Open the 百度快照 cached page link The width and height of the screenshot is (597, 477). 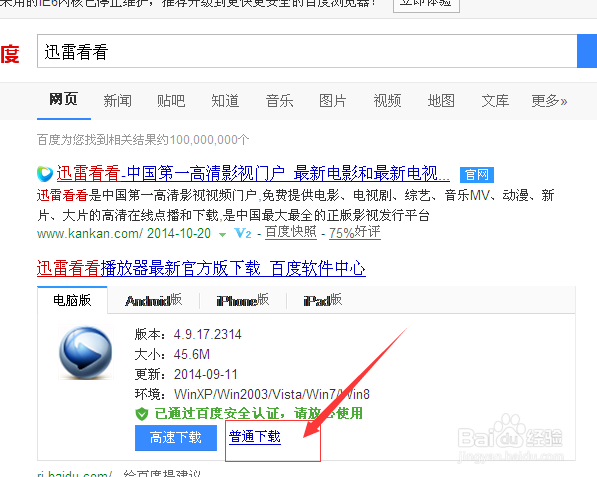291,232
